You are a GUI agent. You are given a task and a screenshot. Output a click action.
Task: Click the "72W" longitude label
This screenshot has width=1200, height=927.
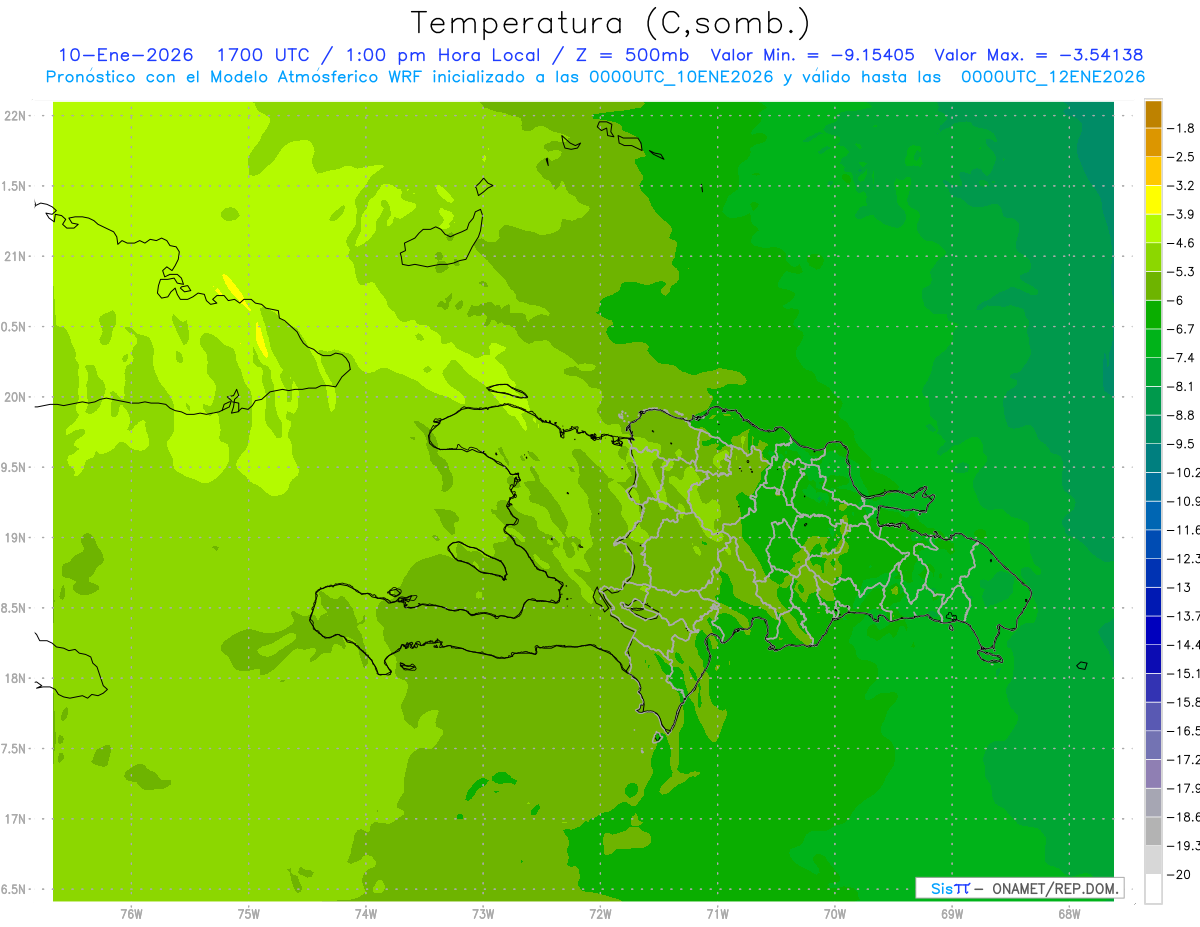[x=600, y=913]
